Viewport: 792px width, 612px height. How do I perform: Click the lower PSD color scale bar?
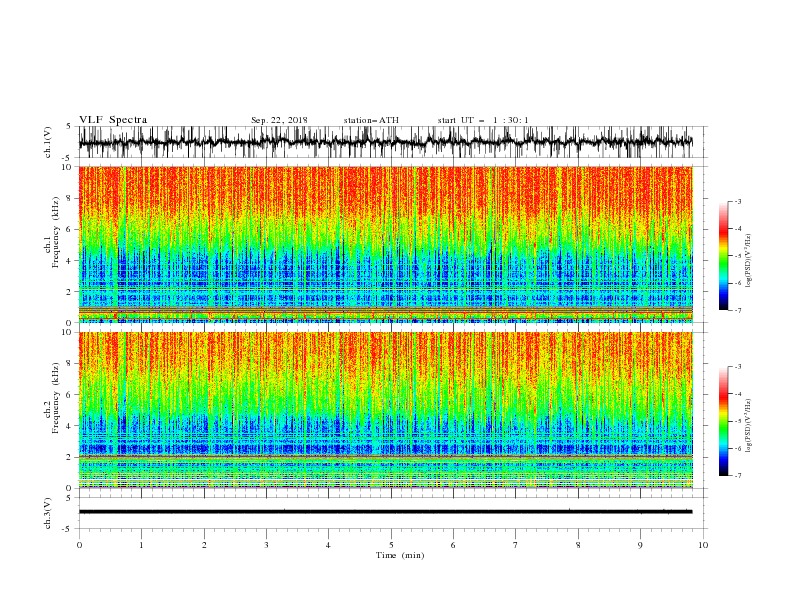click(x=723, y=421)
